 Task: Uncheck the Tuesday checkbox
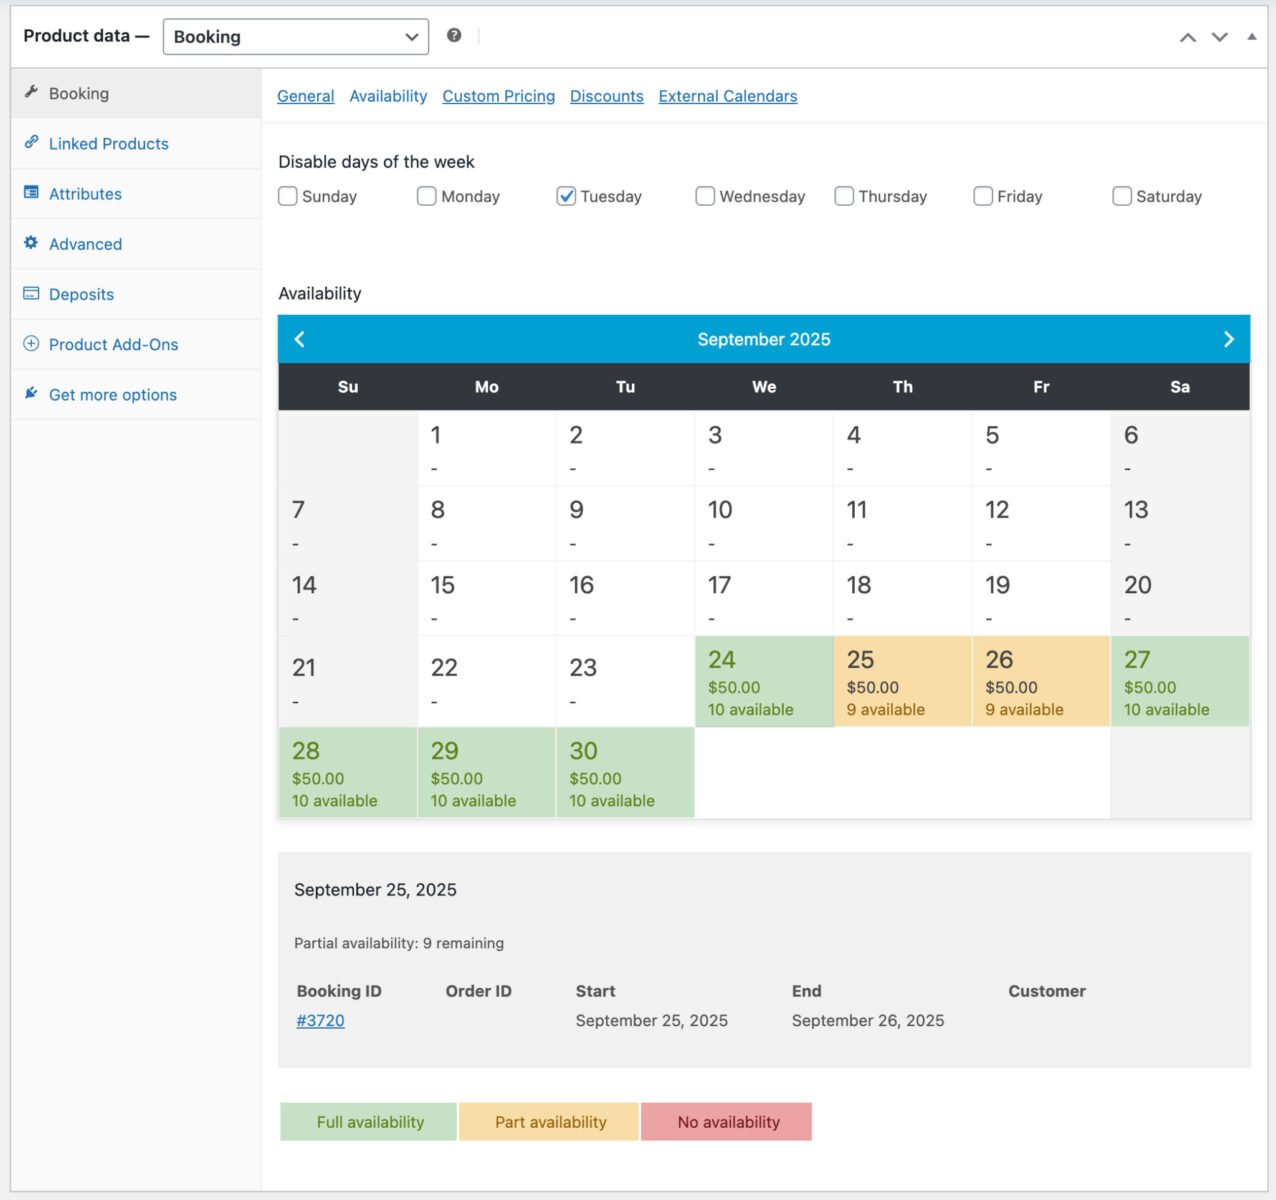click(566, 196)
